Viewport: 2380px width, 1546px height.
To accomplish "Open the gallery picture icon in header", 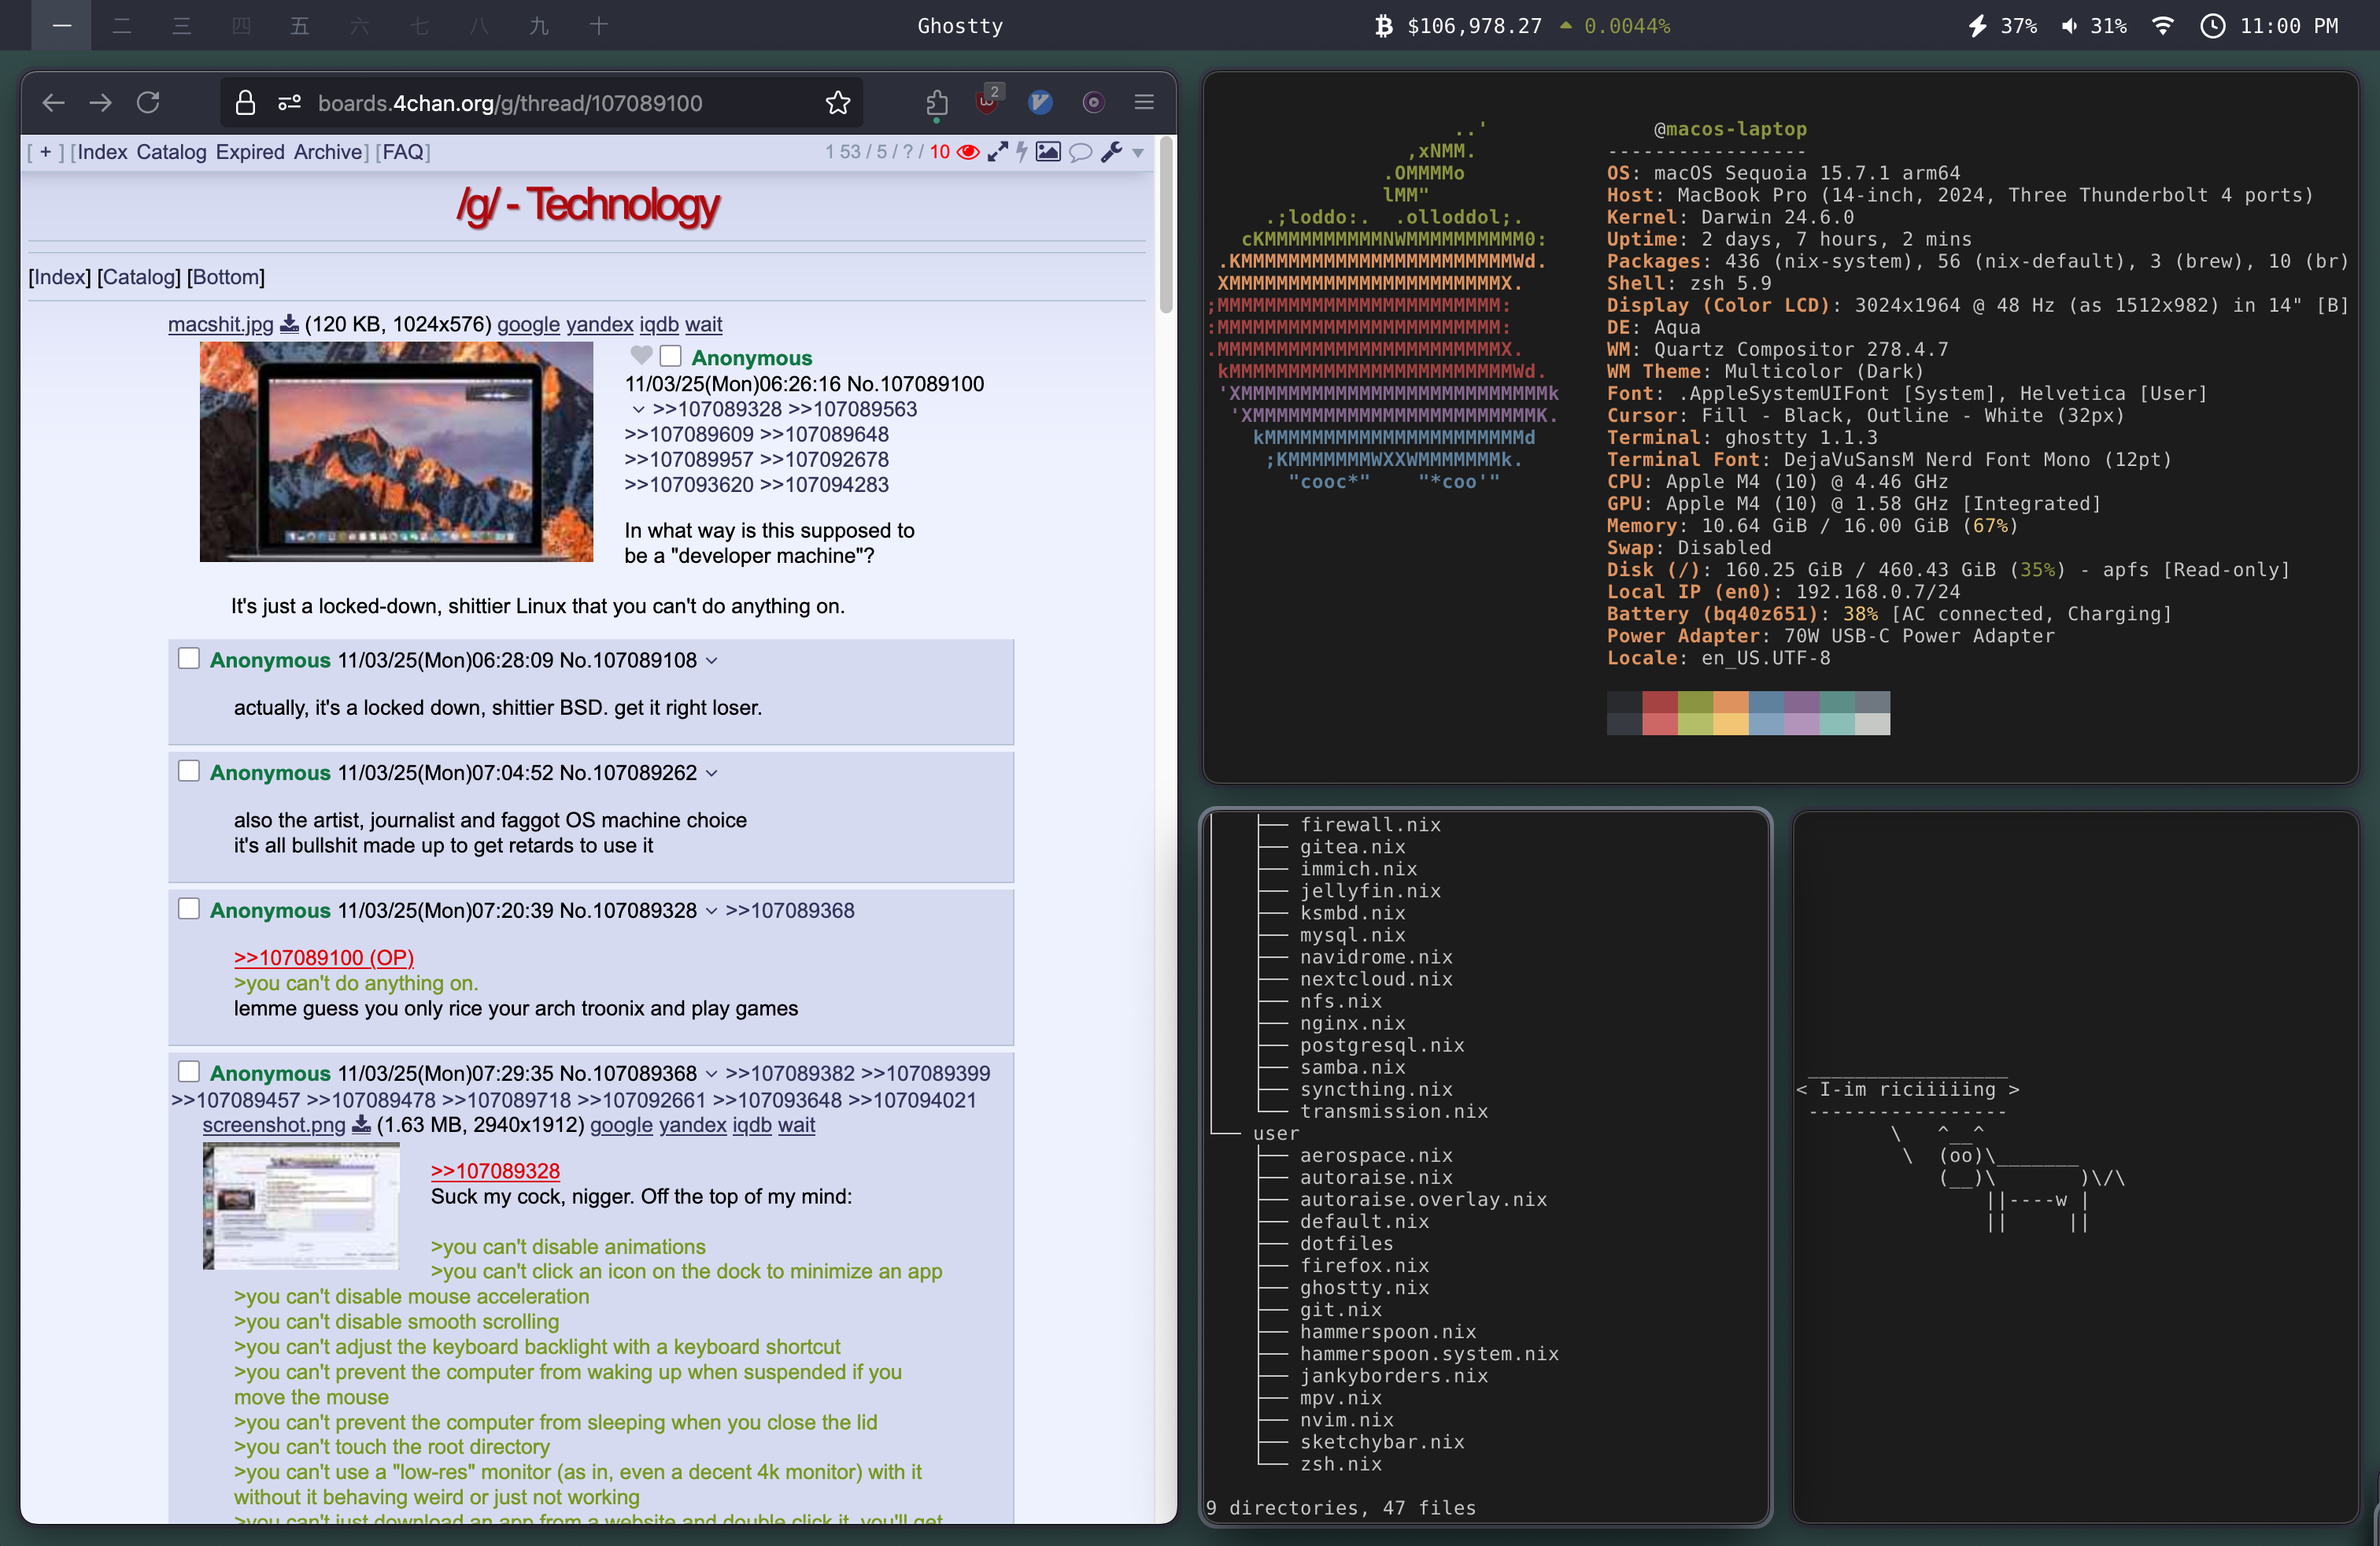I will (x=1048, y=152).
